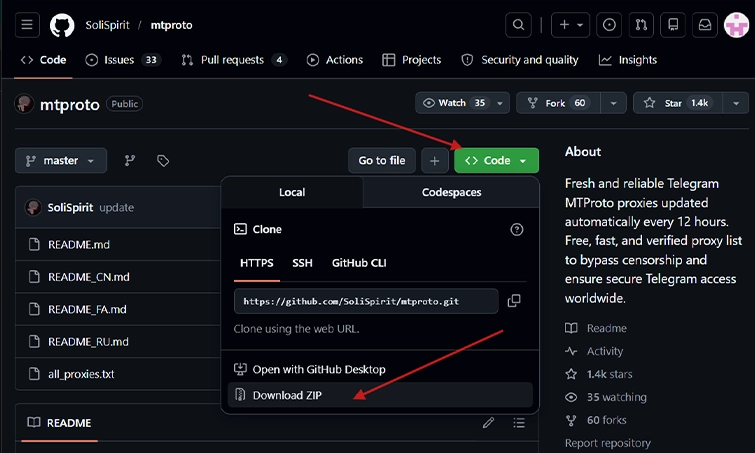Click Download ZIP

[x=379, y=395]
